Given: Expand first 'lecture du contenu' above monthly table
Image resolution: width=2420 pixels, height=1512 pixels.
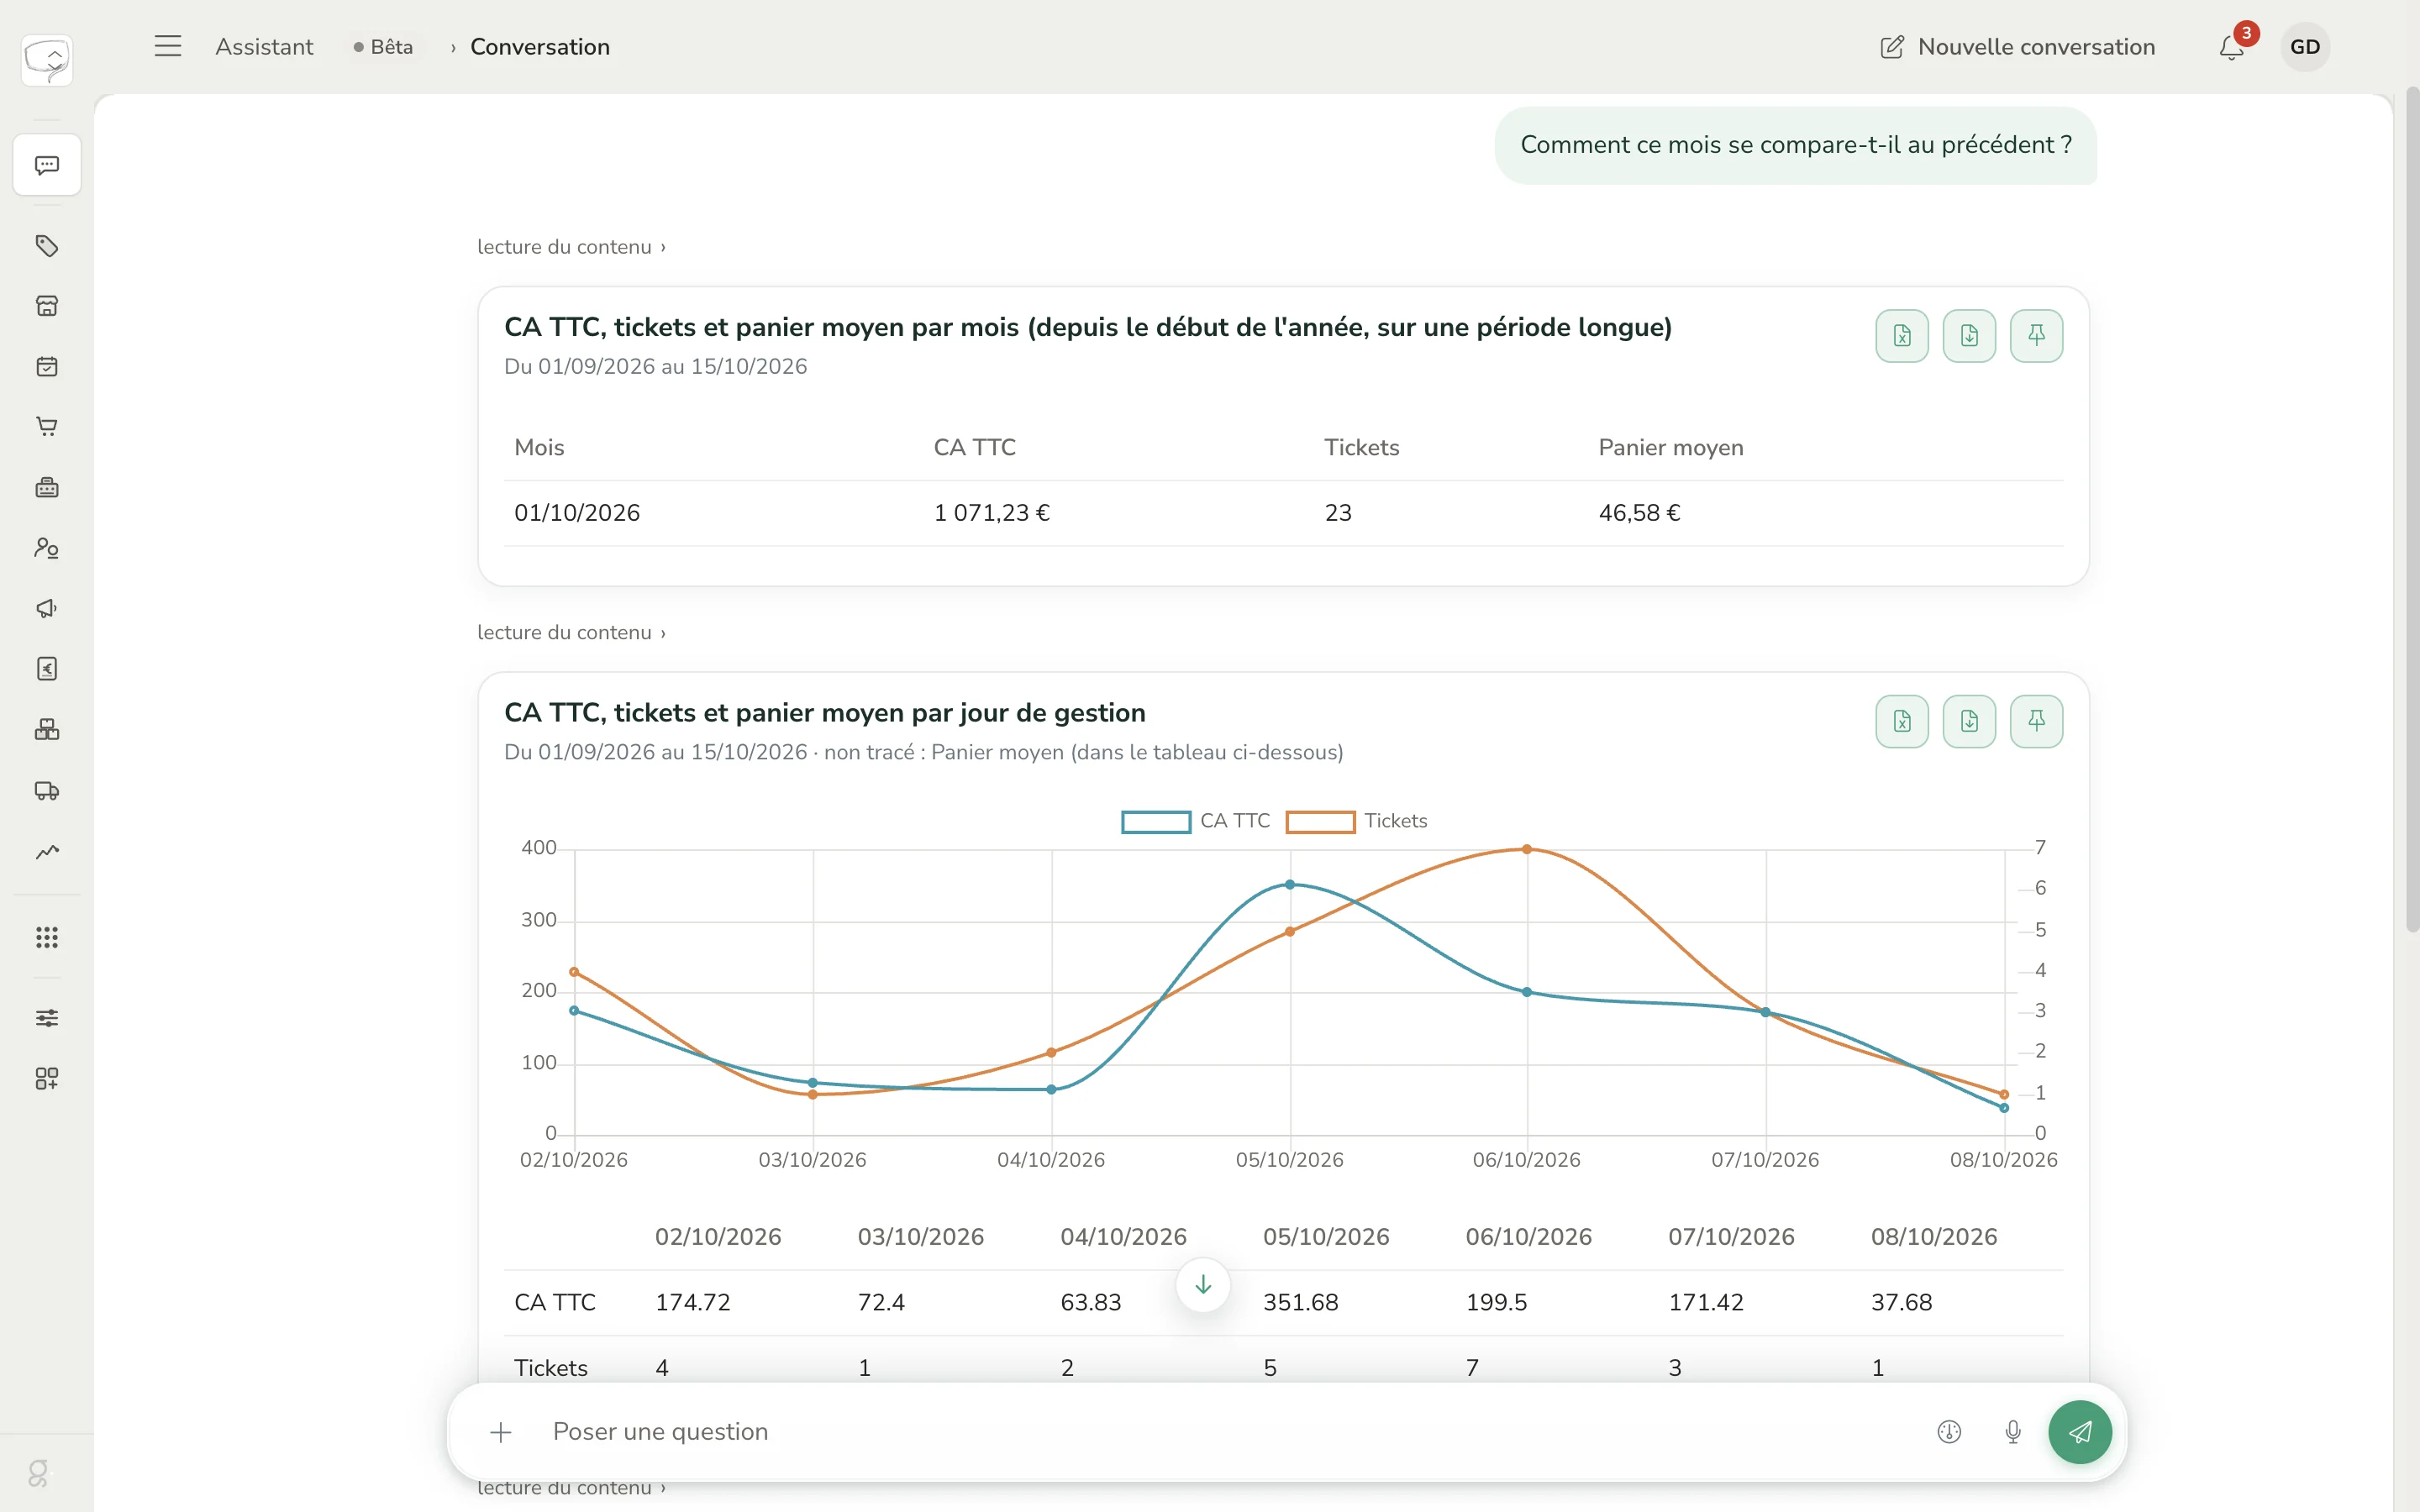Looking at the screenshot, I should 572,247.
